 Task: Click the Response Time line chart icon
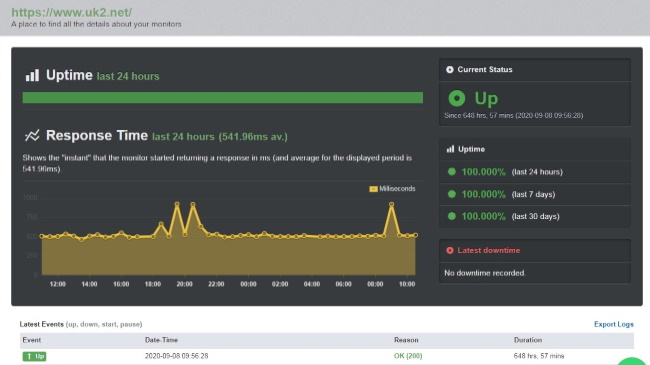pos(32,135)
